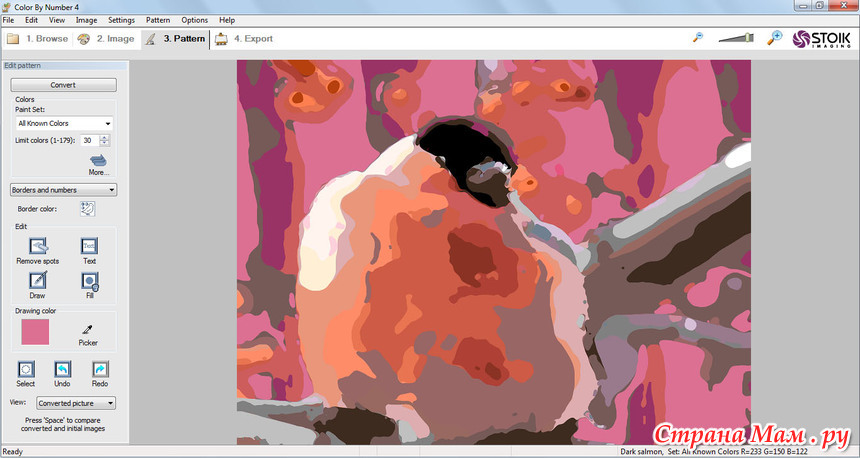
Task: Click the app icon in title bar
Action: click(x=7, y=7)
